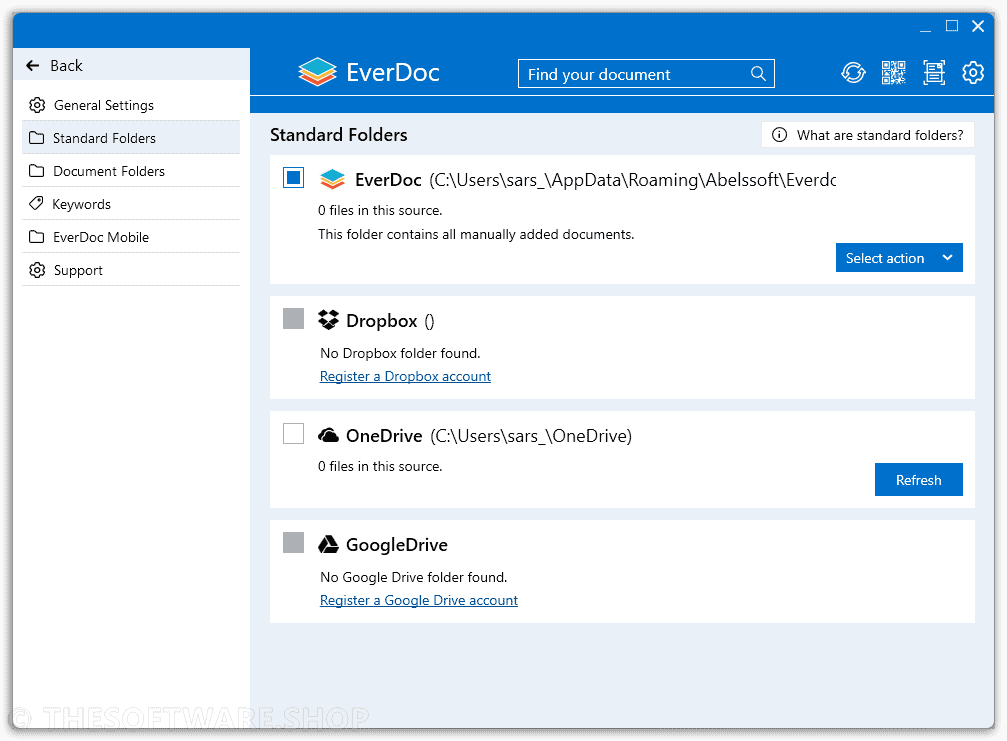Enable the OneDrive folder checkbox
The image size is (1007, 741).
click(x=293, y=433)
